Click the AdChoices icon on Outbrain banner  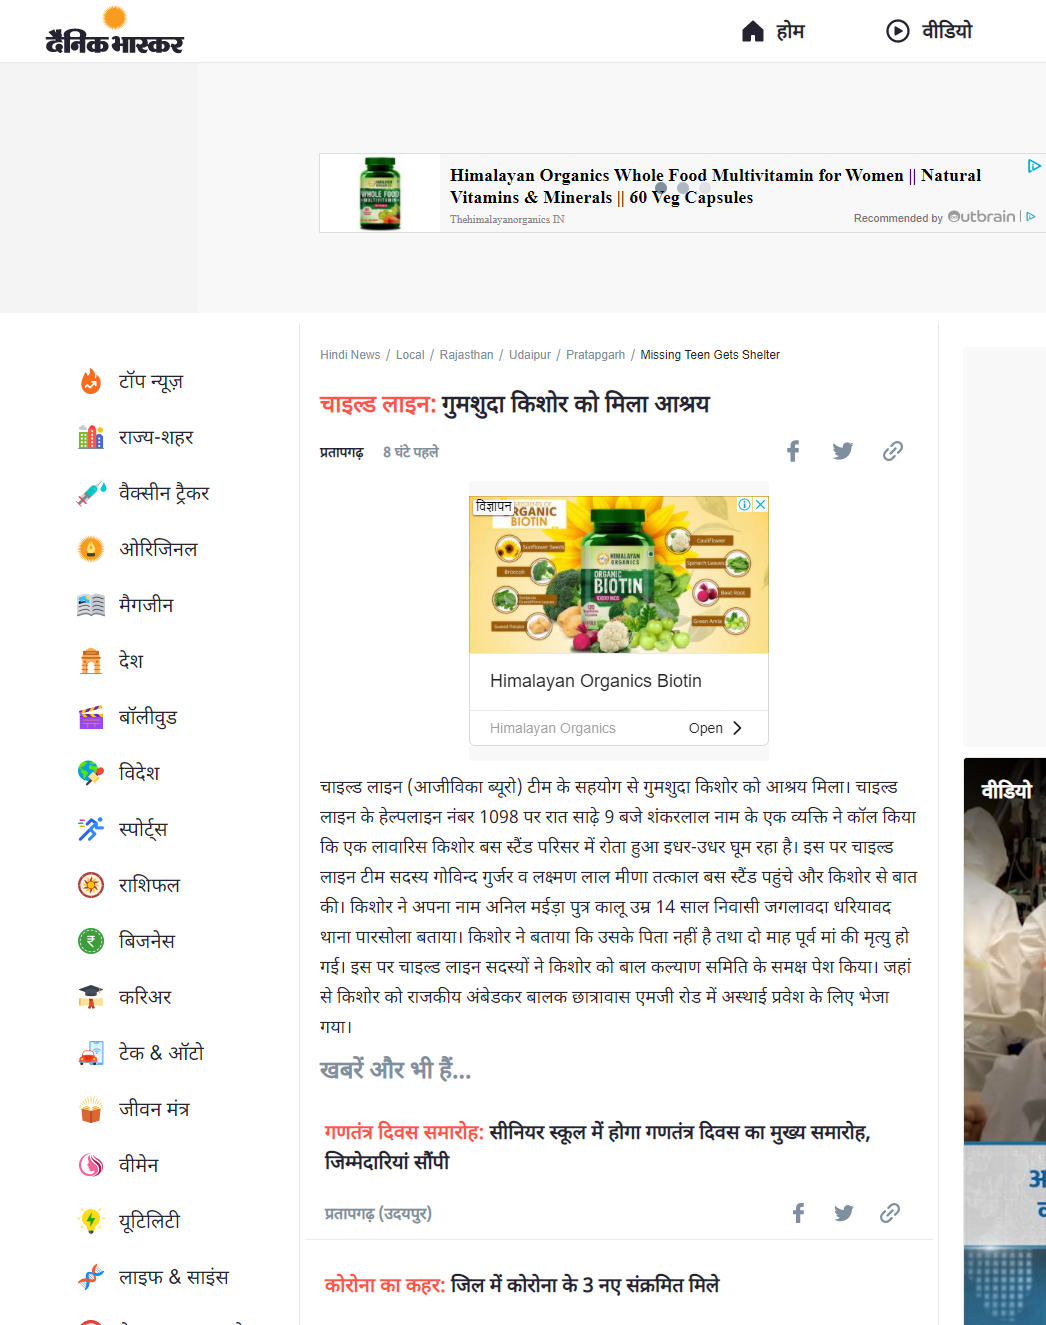point(1034,166)
